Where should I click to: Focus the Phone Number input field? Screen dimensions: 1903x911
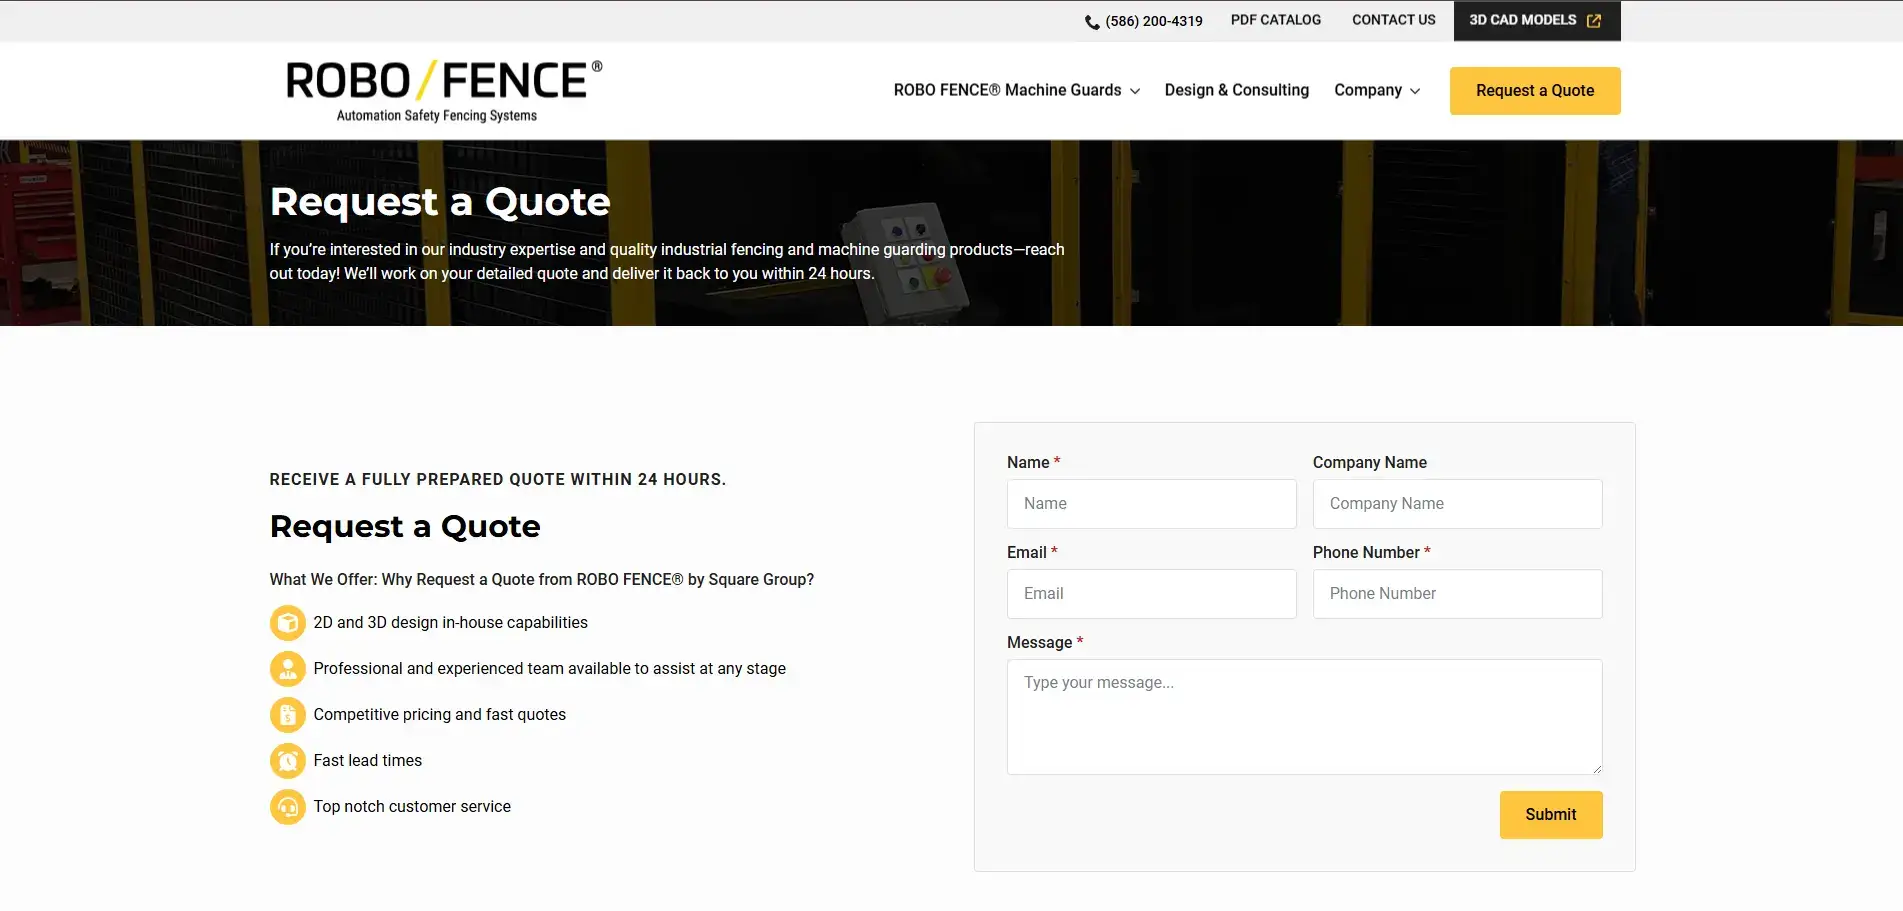click(1458, 594)
